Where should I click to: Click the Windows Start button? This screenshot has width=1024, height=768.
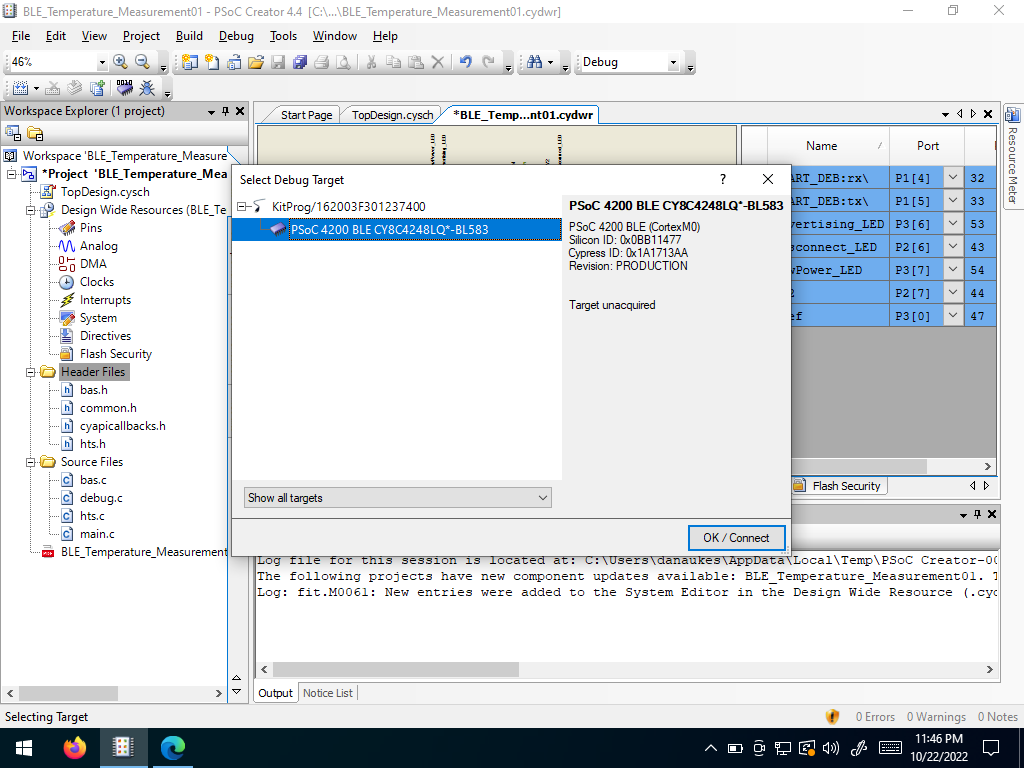(x=24, y=748)
